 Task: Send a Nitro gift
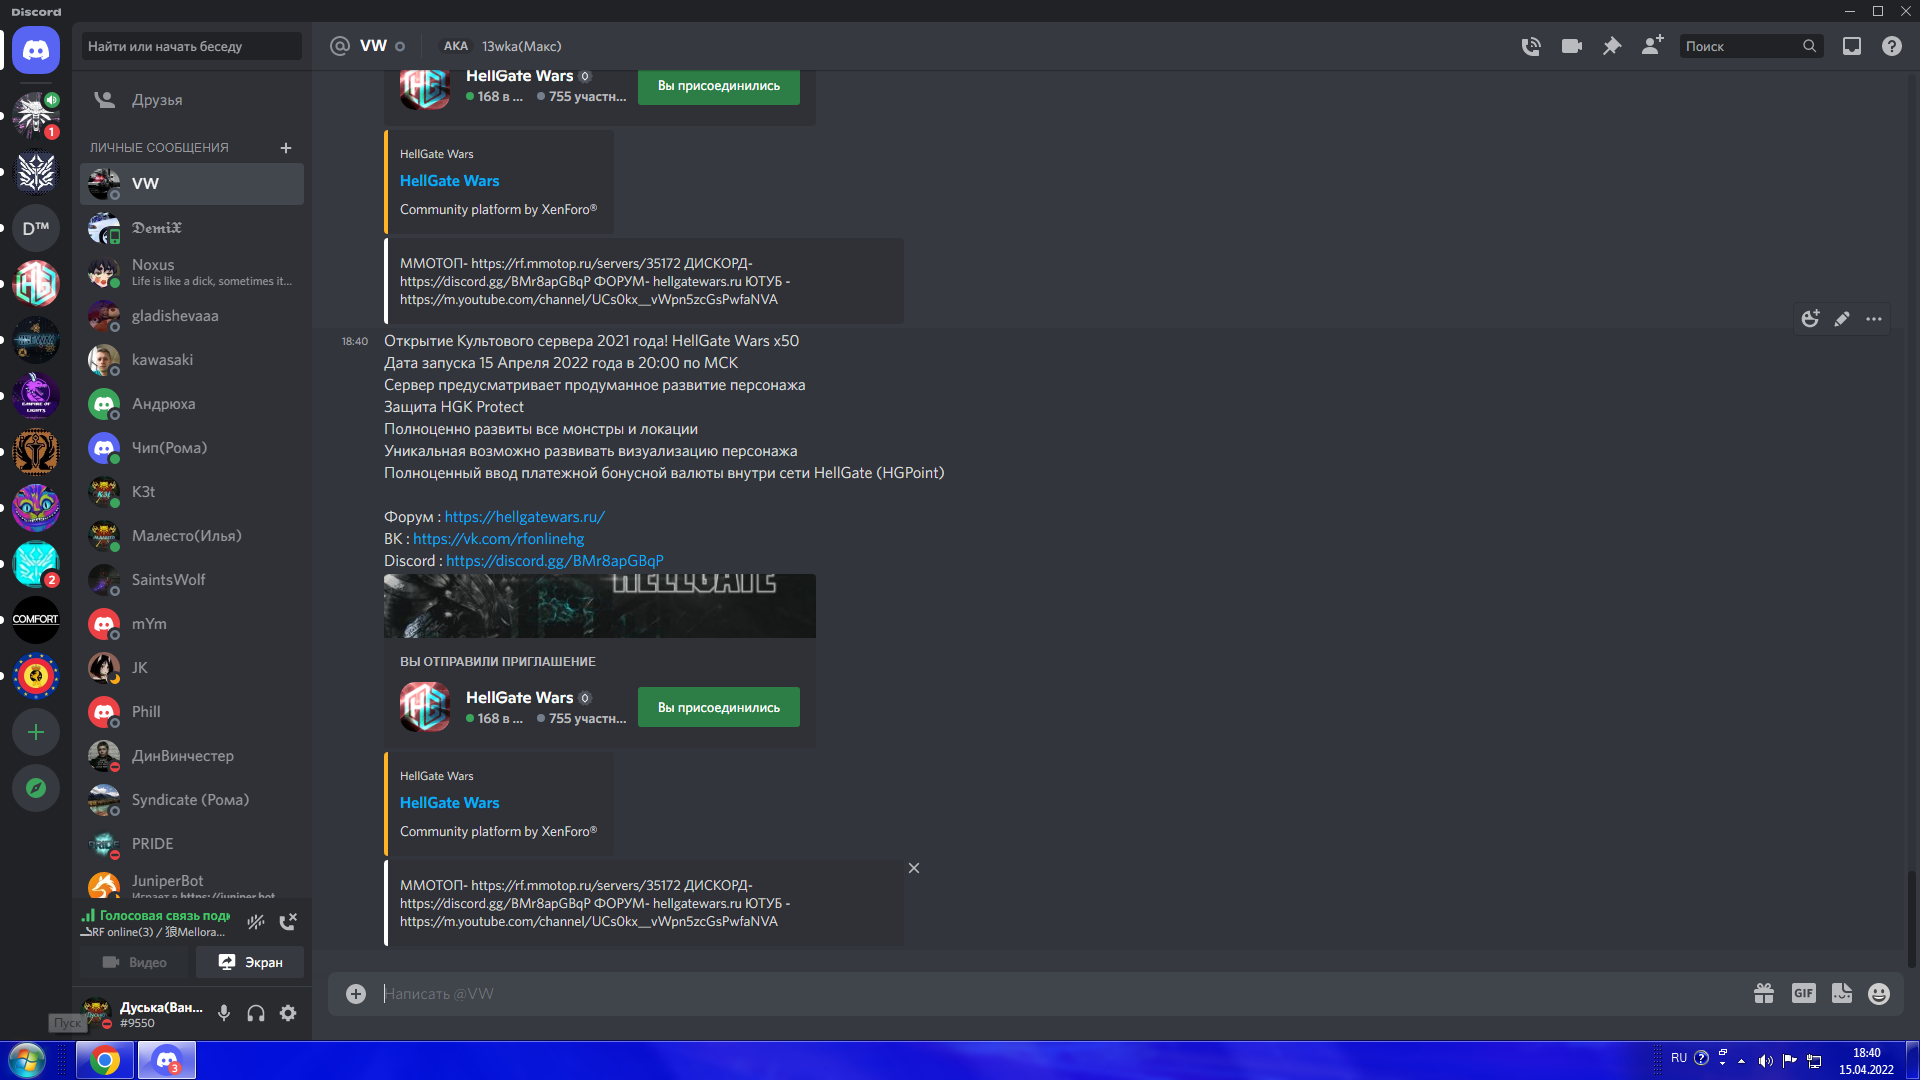(1764, 994)
